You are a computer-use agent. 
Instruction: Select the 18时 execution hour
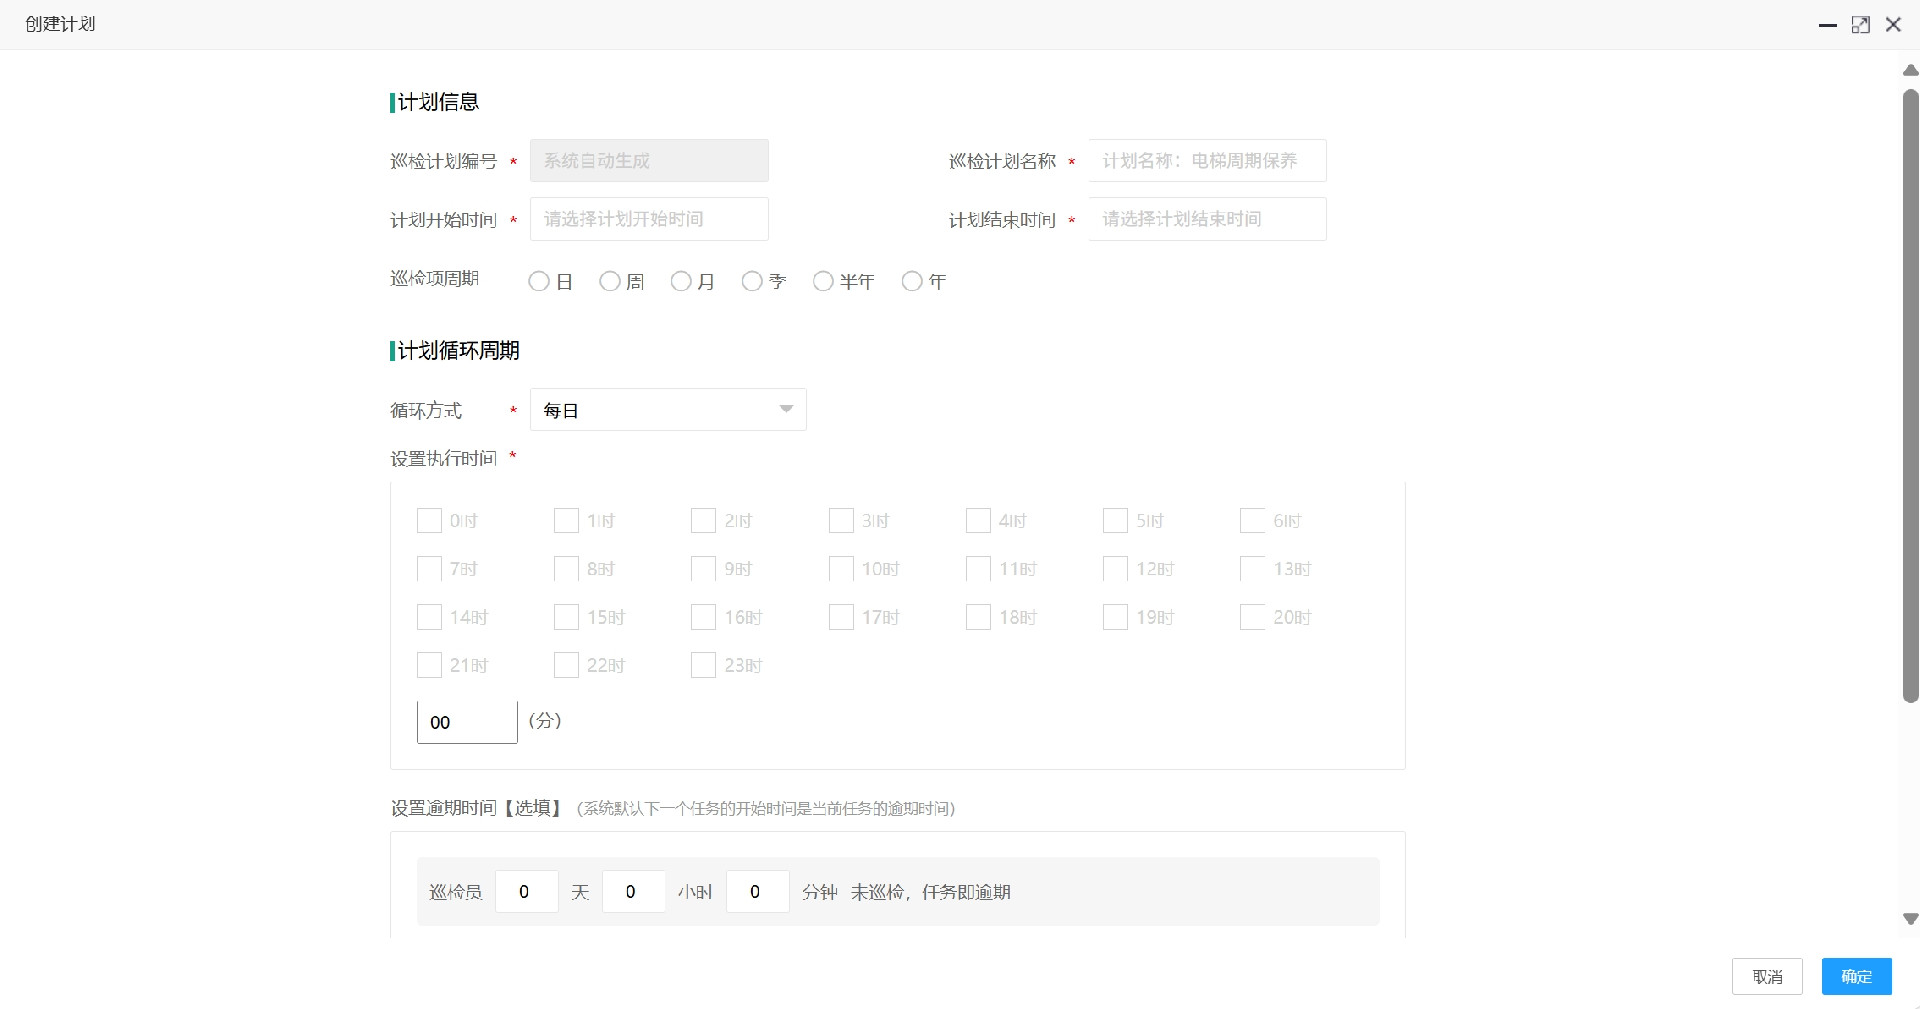[x=978, y=617]
